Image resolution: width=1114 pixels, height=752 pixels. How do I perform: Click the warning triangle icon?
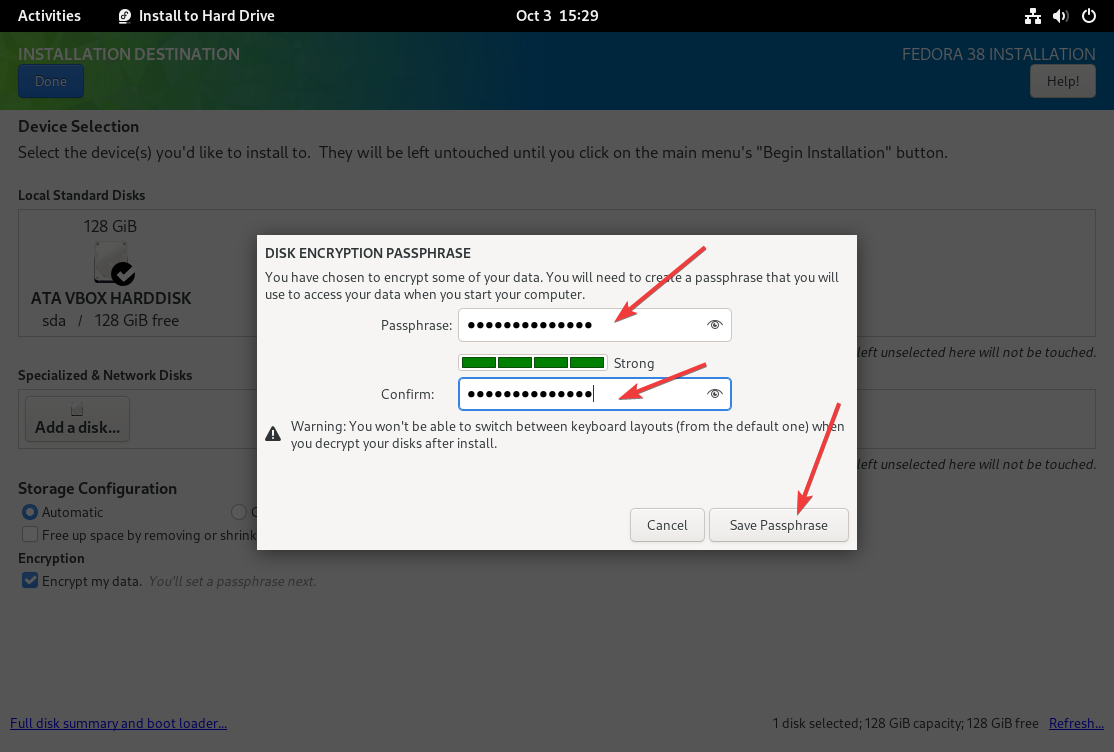272,434
